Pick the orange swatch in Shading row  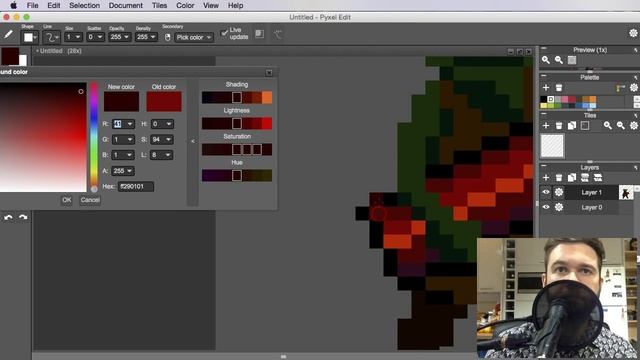[x=267, y=98]
